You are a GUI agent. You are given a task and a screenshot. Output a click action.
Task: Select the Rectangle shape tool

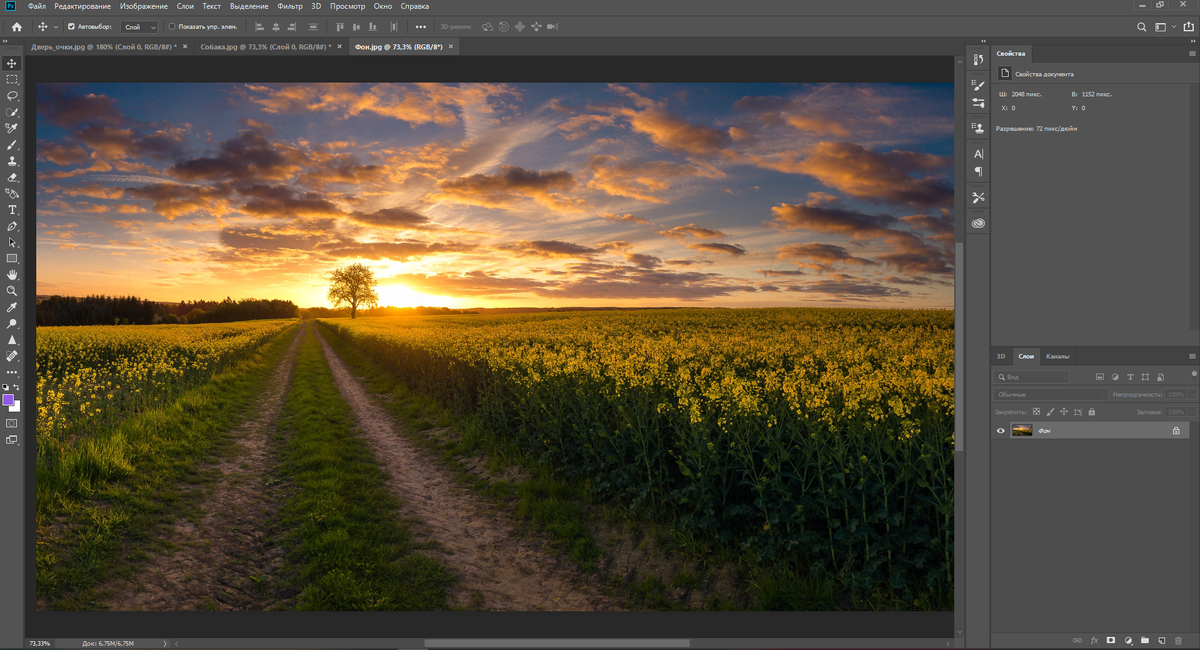(x=12, y=258)
